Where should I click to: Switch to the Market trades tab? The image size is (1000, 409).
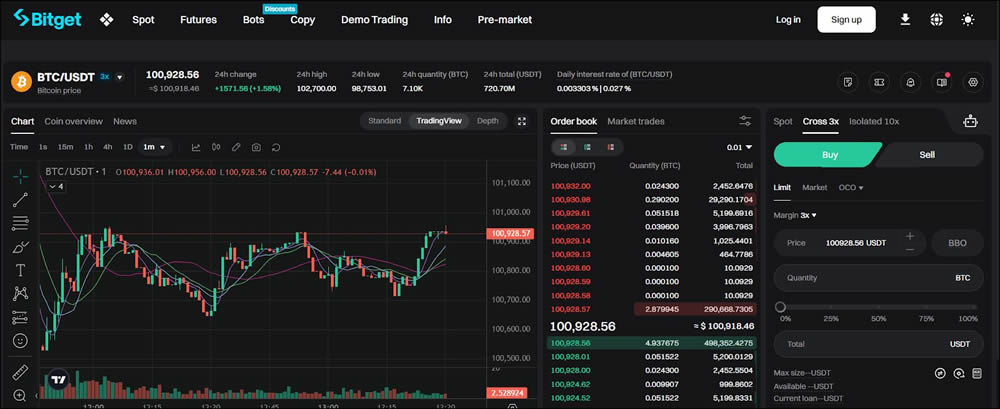tap(635, 121)
